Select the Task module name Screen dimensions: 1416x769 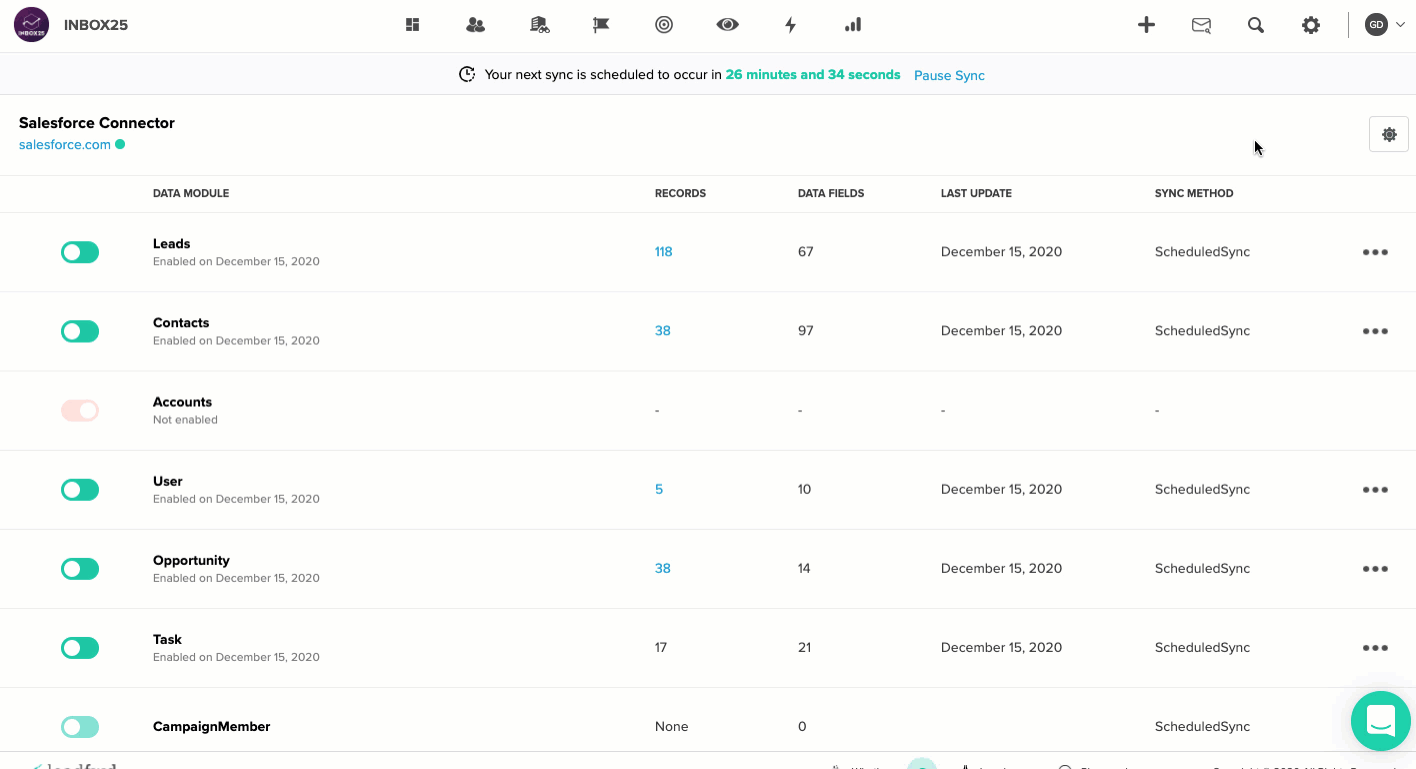167,639
